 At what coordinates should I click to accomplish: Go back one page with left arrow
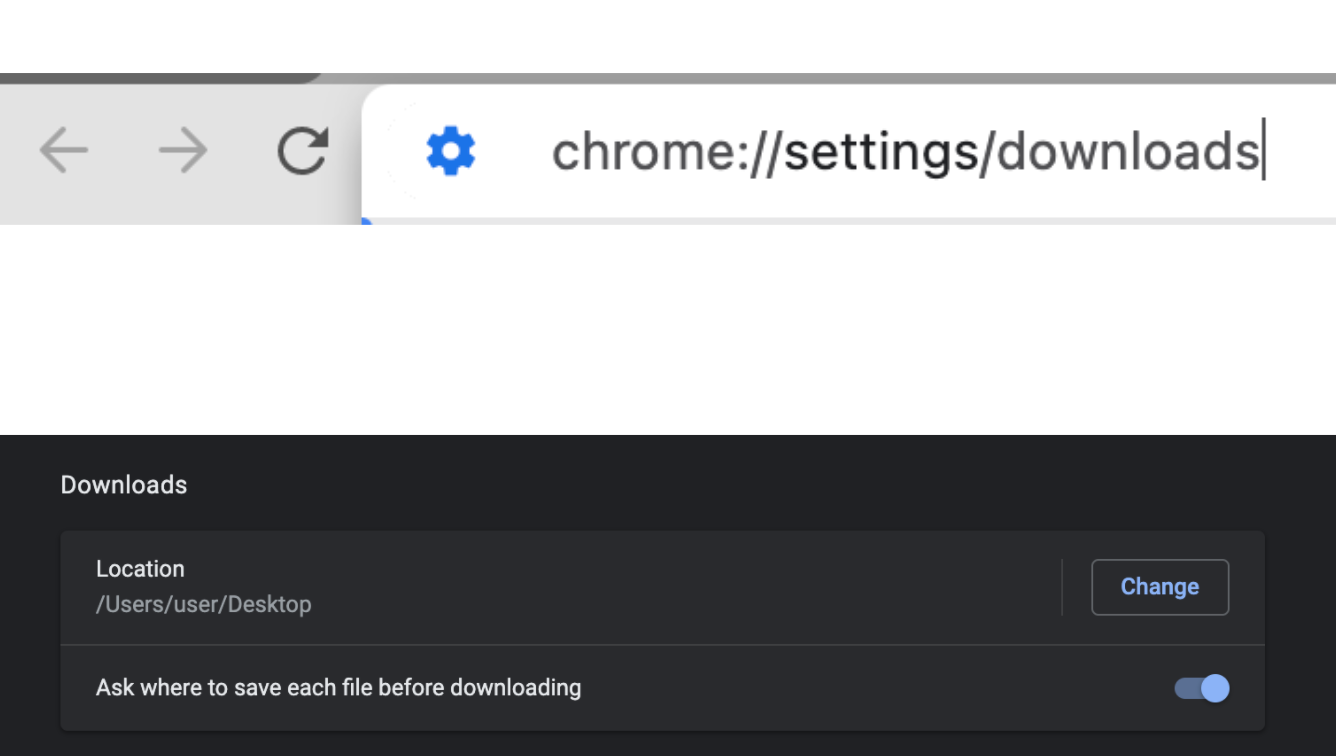(64, 151)
